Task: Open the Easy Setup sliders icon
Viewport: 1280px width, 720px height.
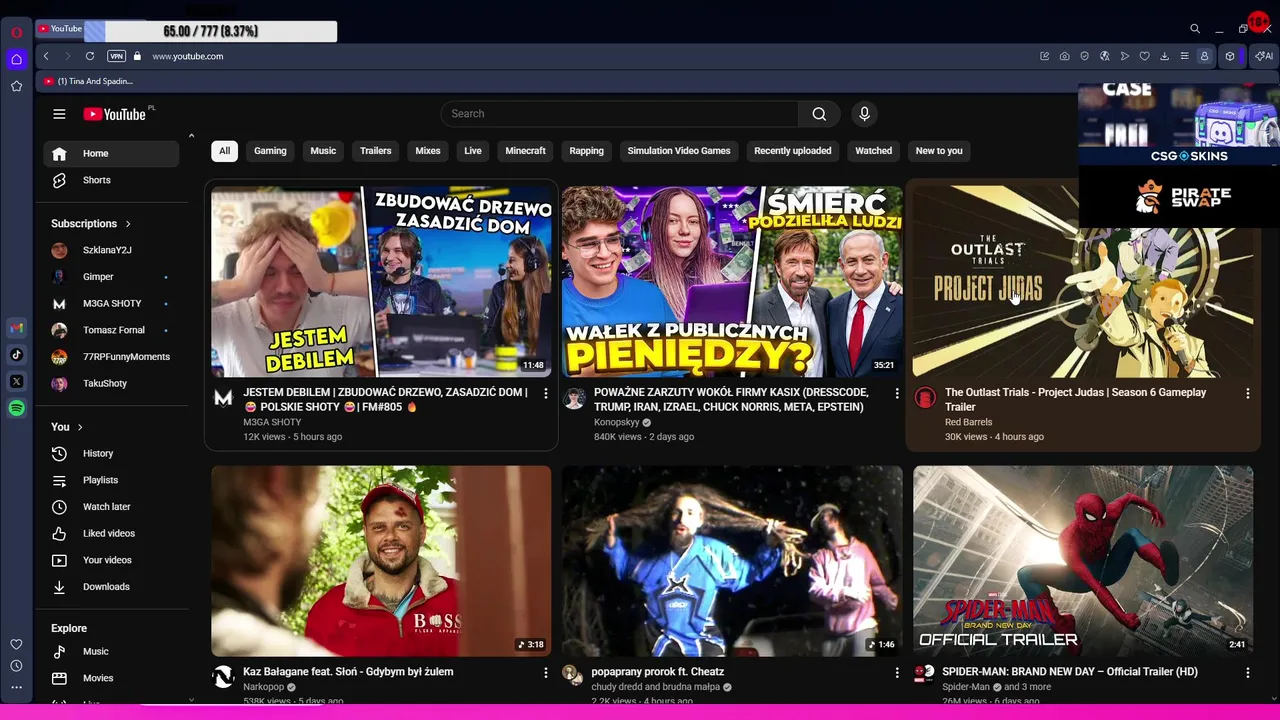Action: coord(1184,56)
